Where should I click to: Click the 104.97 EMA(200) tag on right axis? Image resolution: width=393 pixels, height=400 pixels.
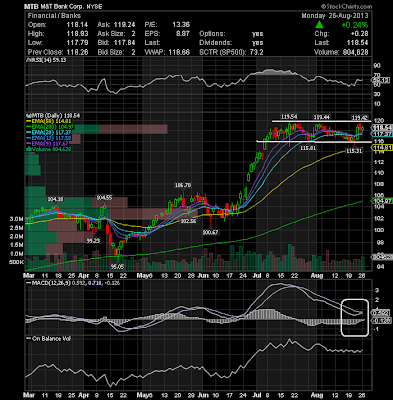click(383, 201)
